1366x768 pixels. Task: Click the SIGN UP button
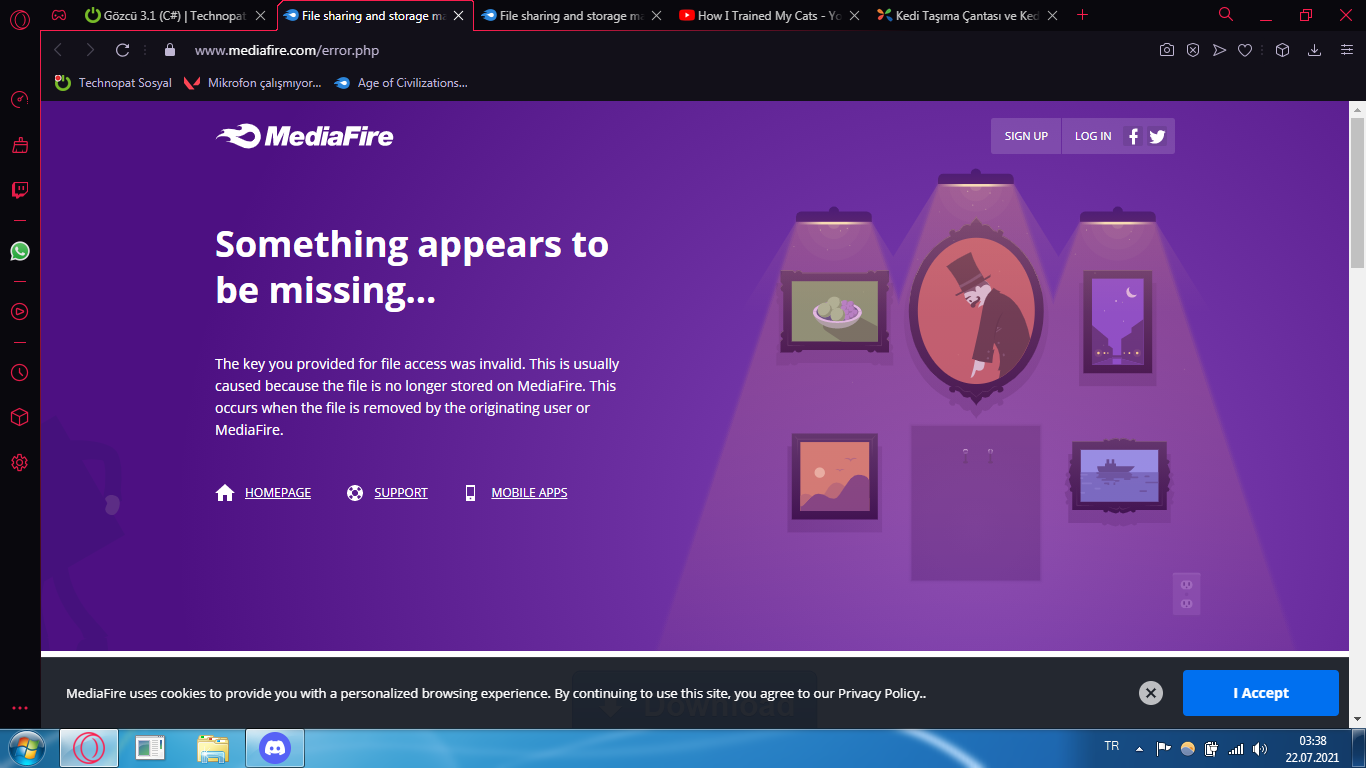[1026, 136]
